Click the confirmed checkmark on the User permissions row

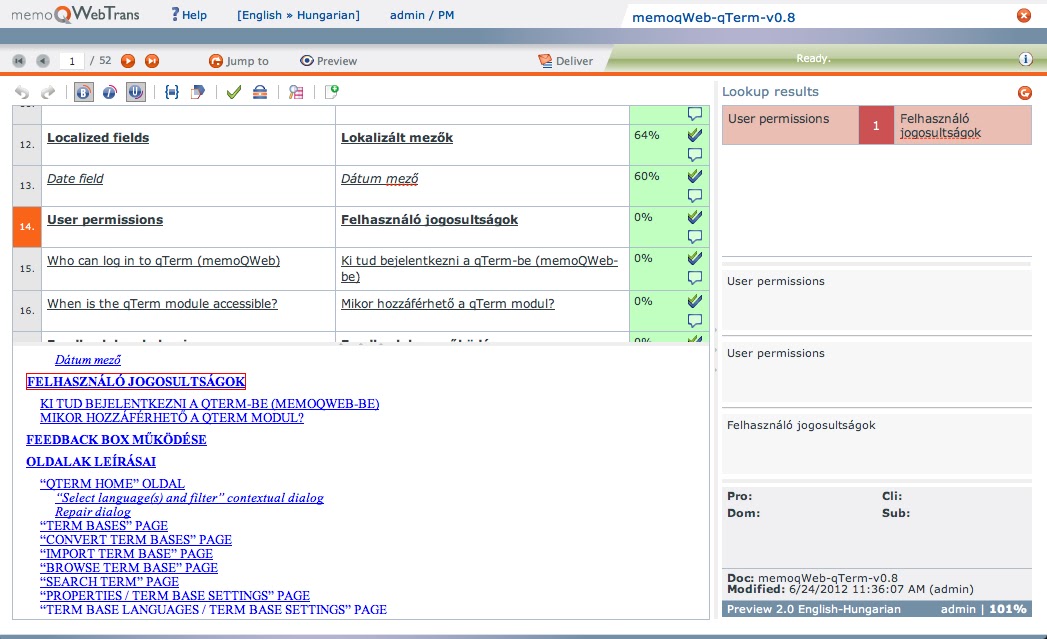(x=694, y=217)
